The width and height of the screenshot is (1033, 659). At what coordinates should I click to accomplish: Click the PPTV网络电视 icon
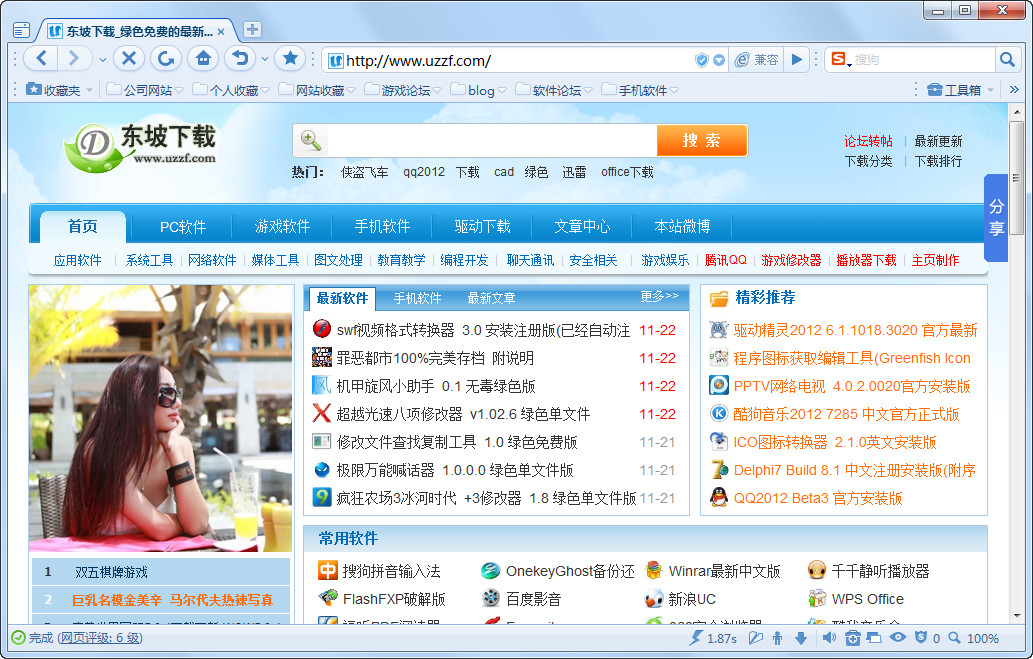point(719,386)
